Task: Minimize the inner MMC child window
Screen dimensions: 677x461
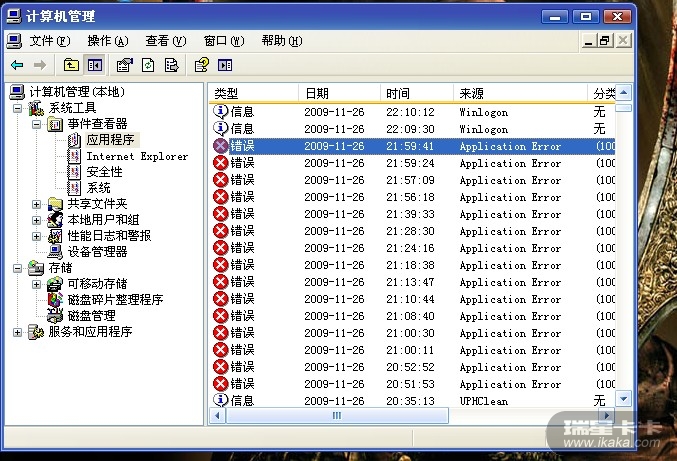Action: [588, 41]
